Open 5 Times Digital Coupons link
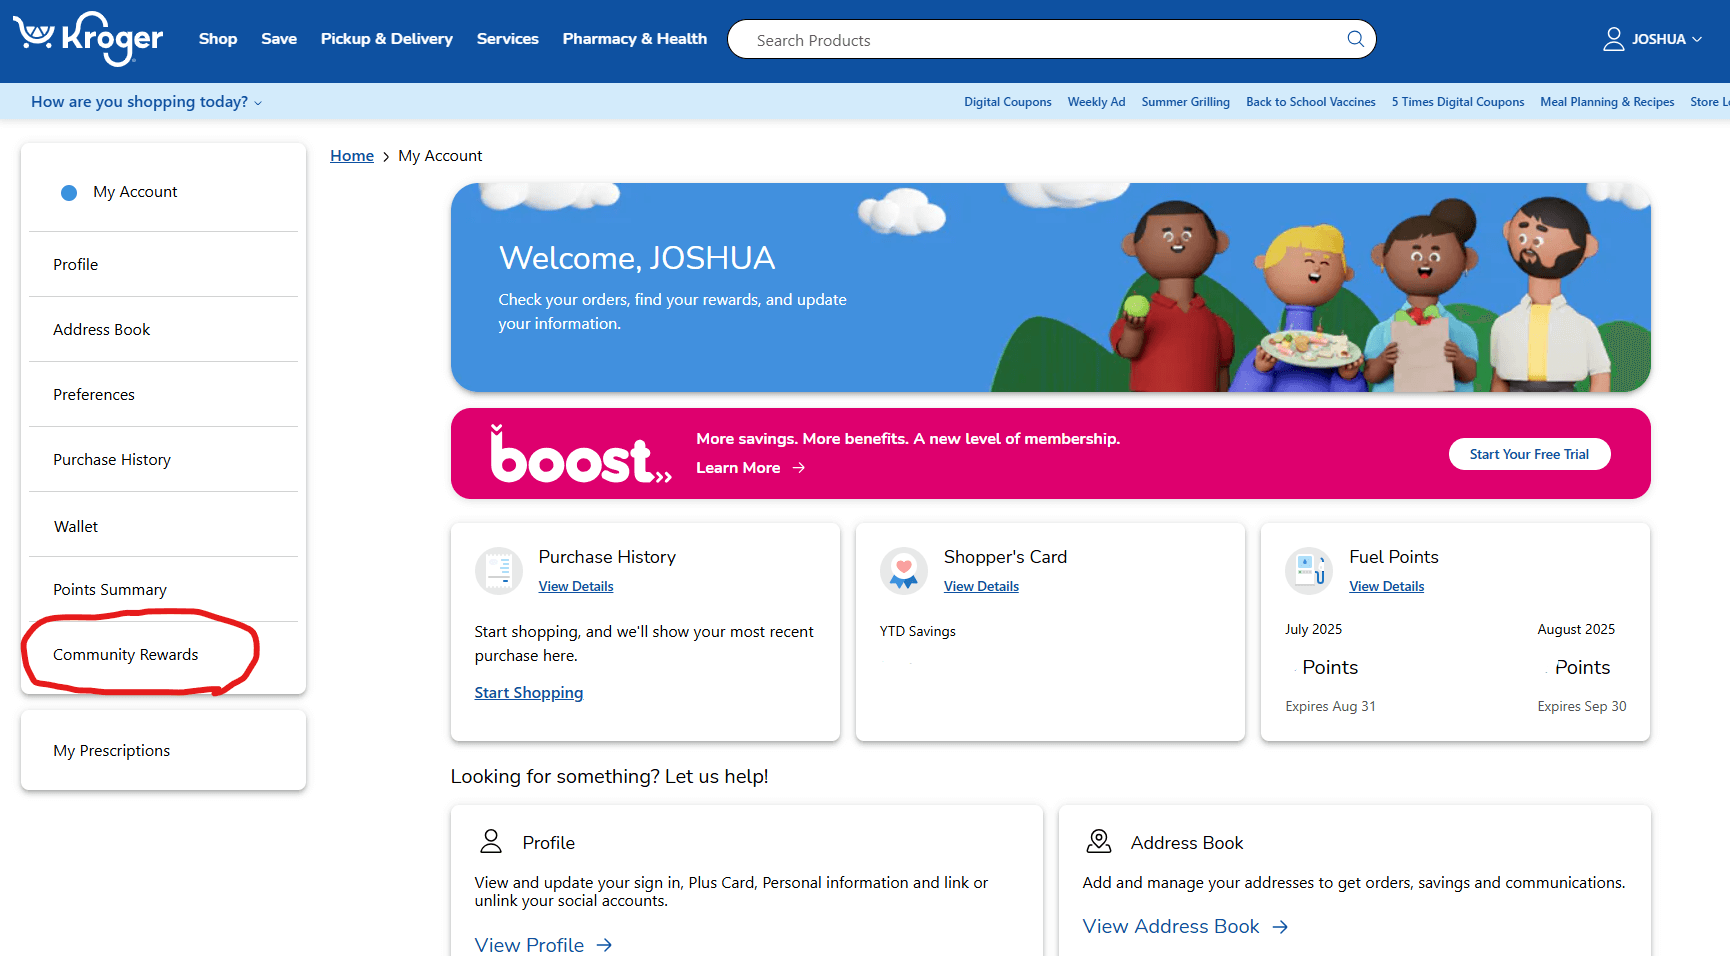The height and width of the screenshot is (956, 1730). pyautogui.click(x=1457, y=102)
